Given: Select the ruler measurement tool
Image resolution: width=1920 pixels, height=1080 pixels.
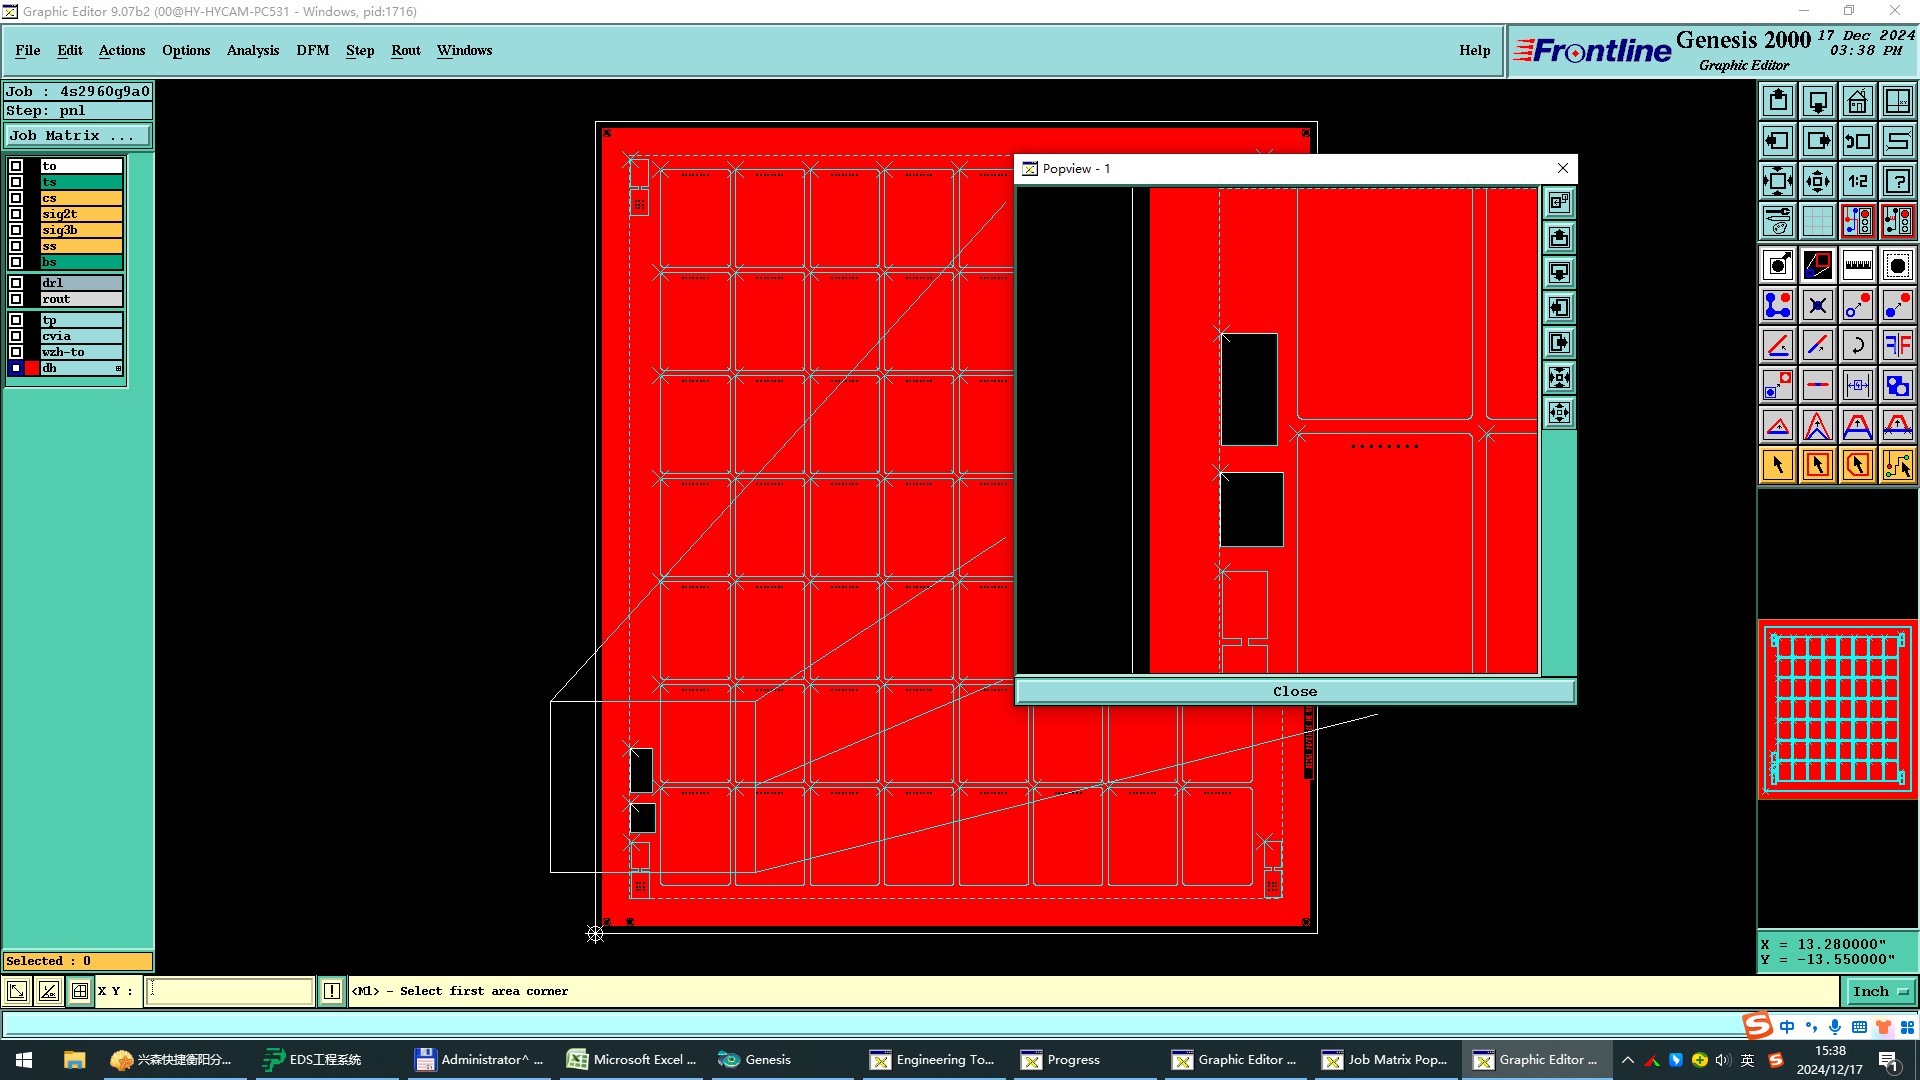Looking at the screenshot, I should point(1857,265).
